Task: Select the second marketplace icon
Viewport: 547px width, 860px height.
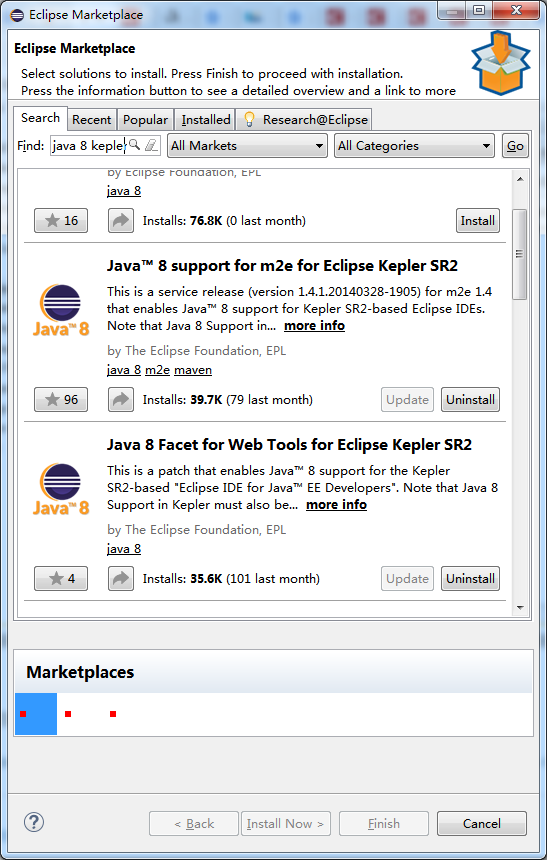Action: coord(68,714)
